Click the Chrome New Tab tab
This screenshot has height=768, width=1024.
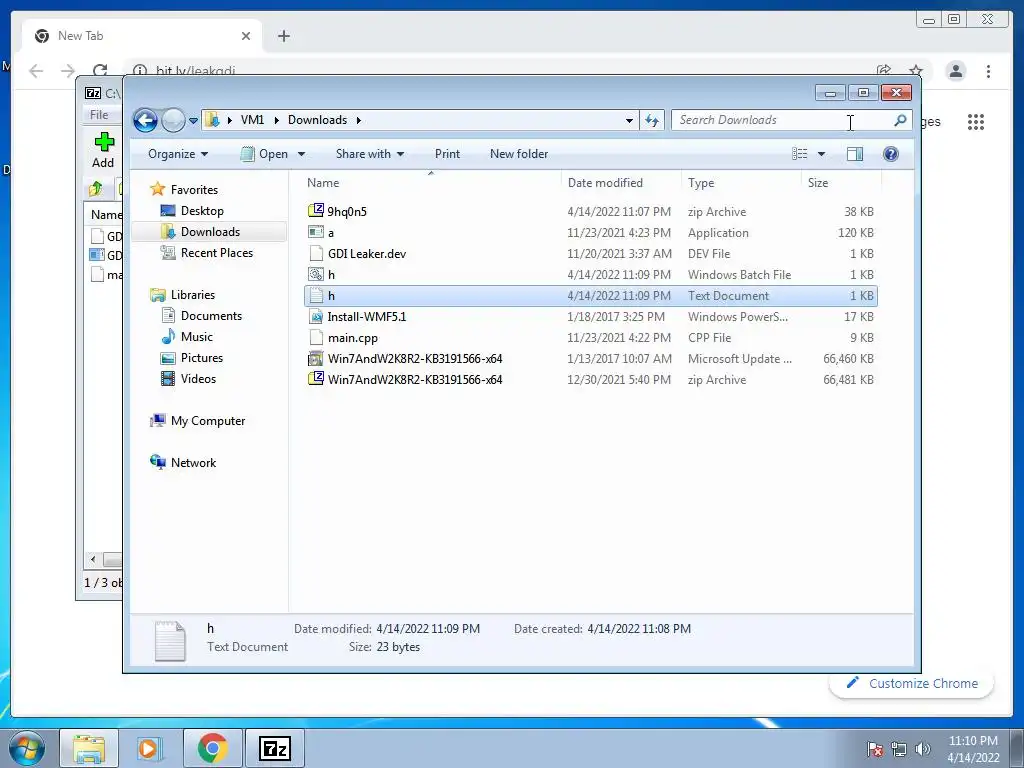[141, 36]
